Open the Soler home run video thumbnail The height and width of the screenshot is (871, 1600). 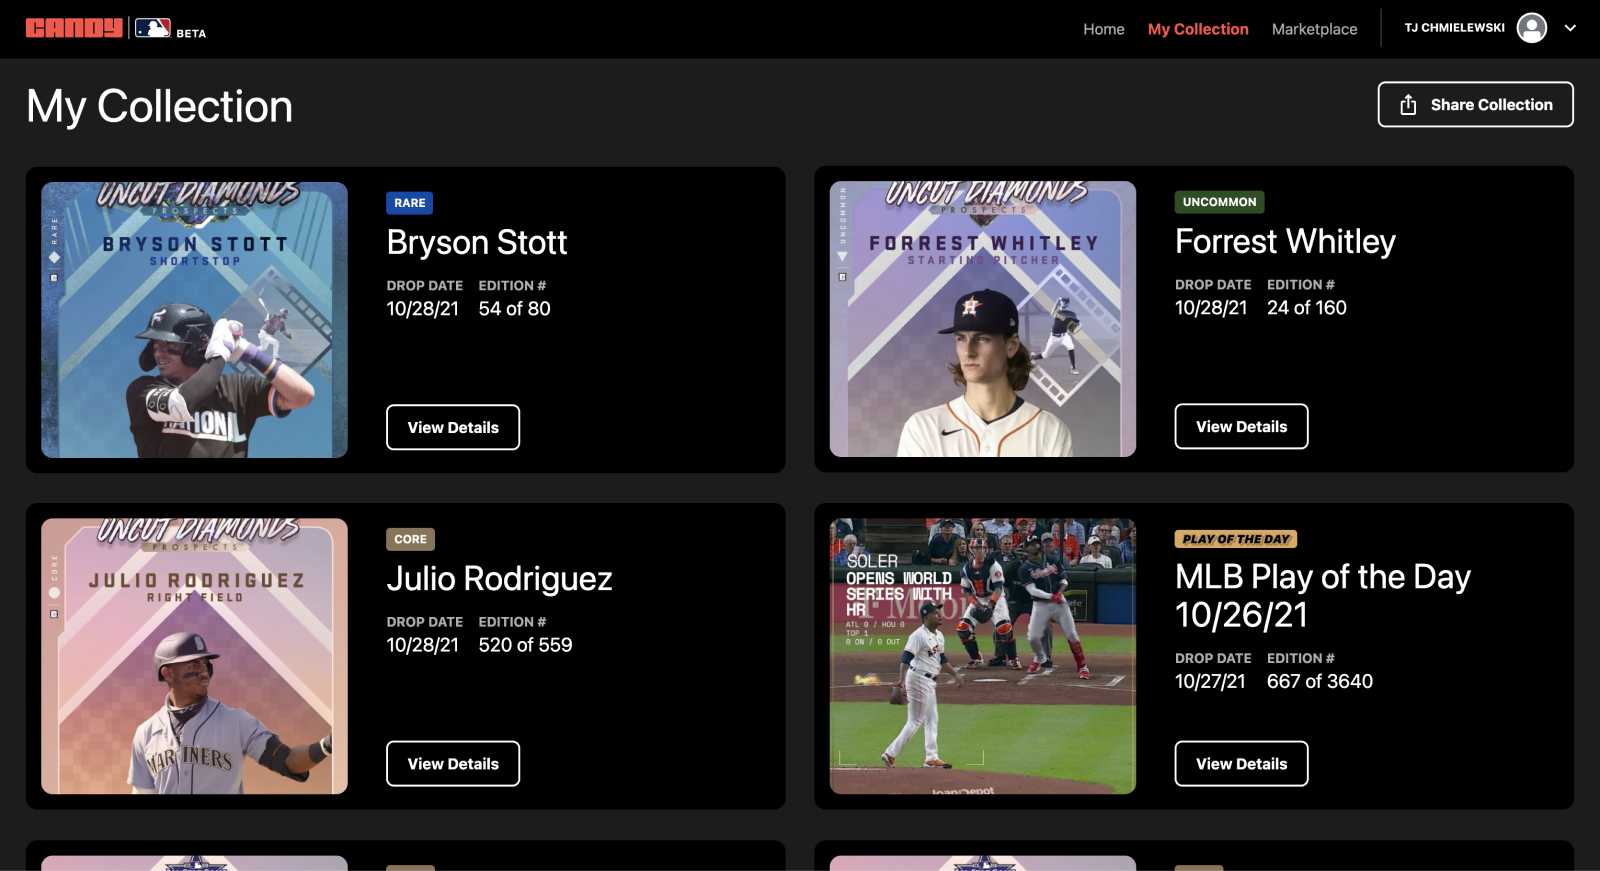(x=982, y=656)
